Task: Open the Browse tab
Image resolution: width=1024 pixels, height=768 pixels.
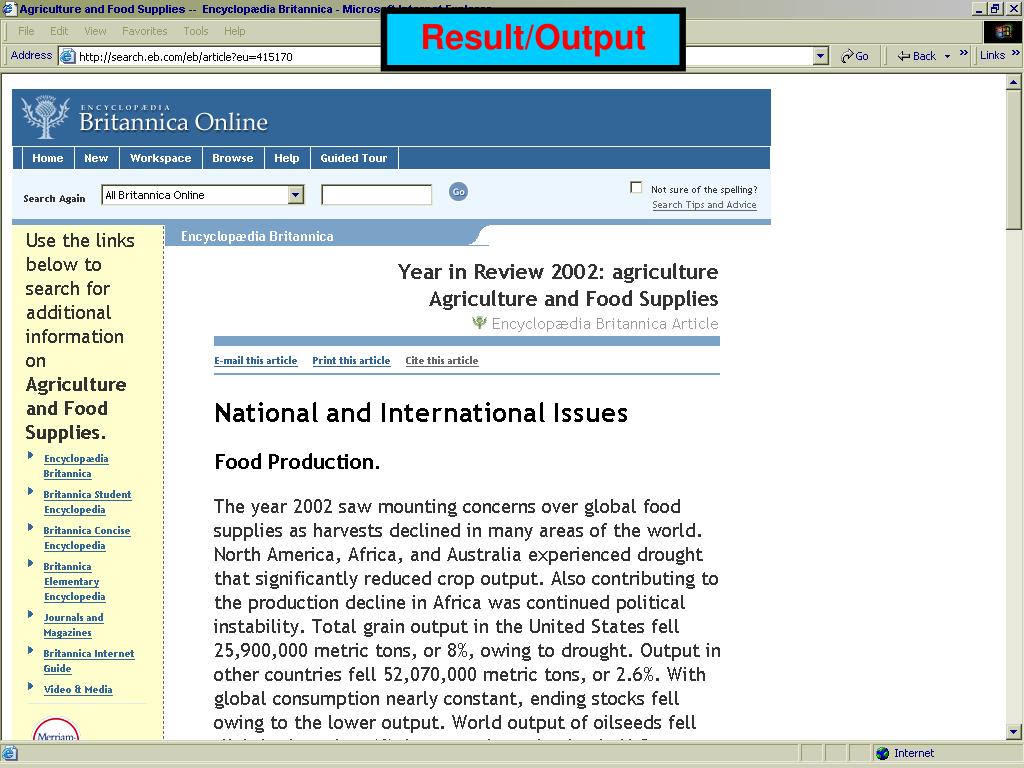Action: point(232,158)
